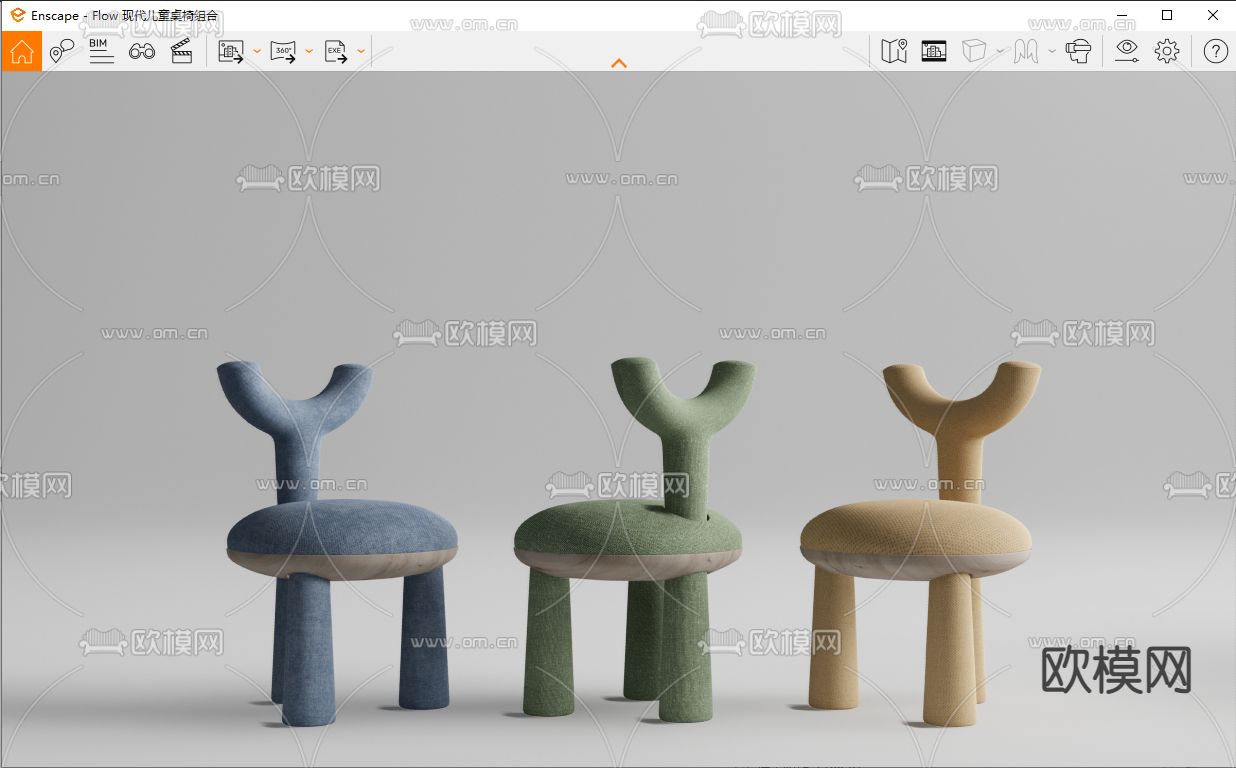Open the video editor clapperboard
The width and height of the screenshot is (1236, 768).
[181, 51]
